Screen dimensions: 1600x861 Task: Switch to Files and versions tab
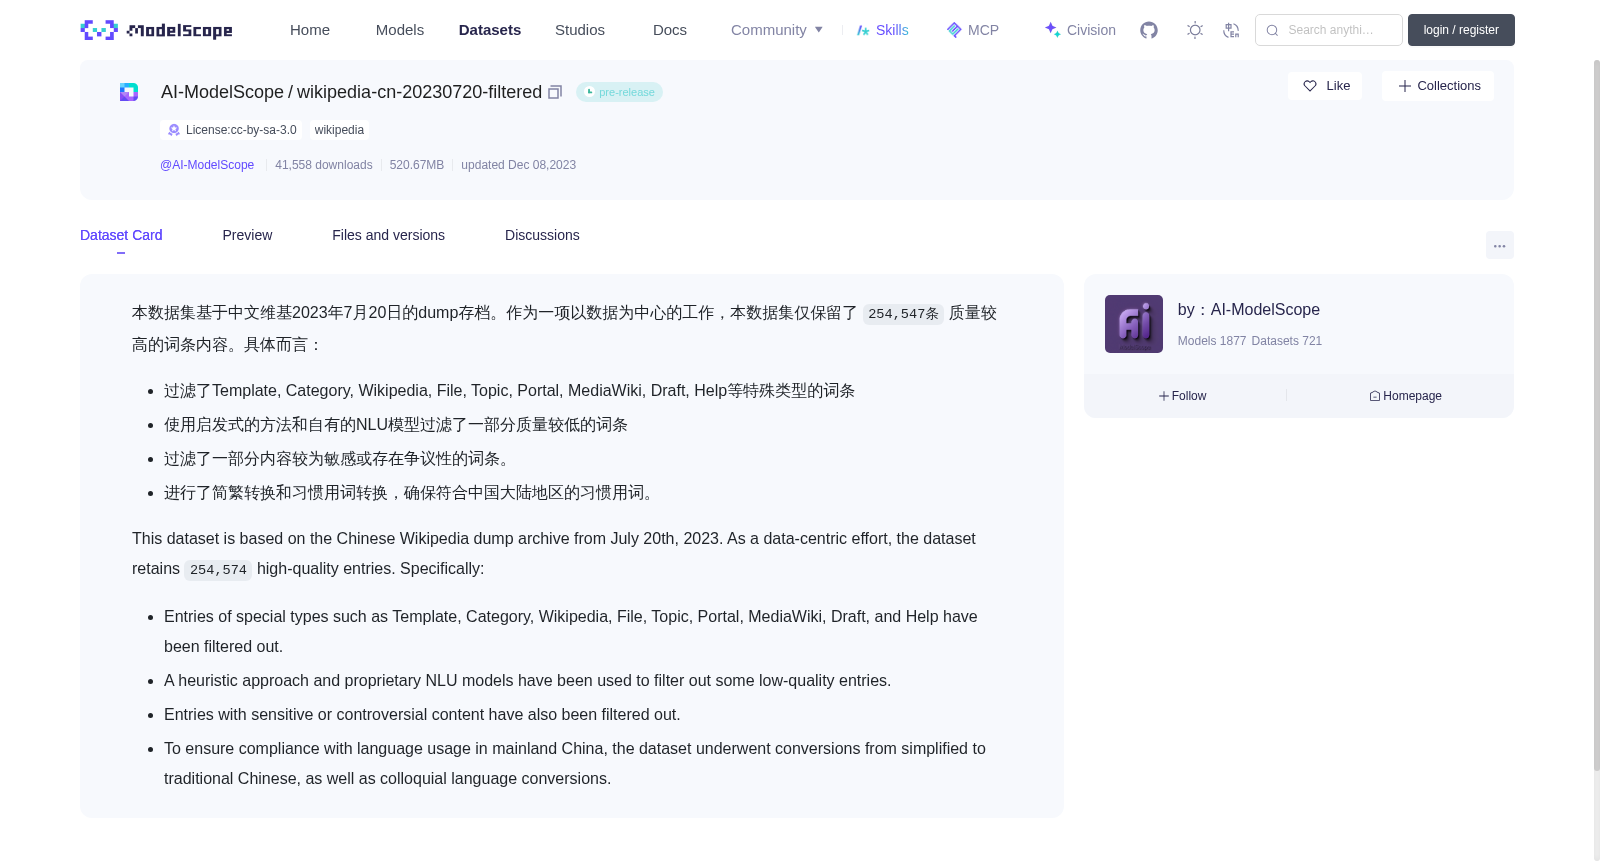point(388,235)
